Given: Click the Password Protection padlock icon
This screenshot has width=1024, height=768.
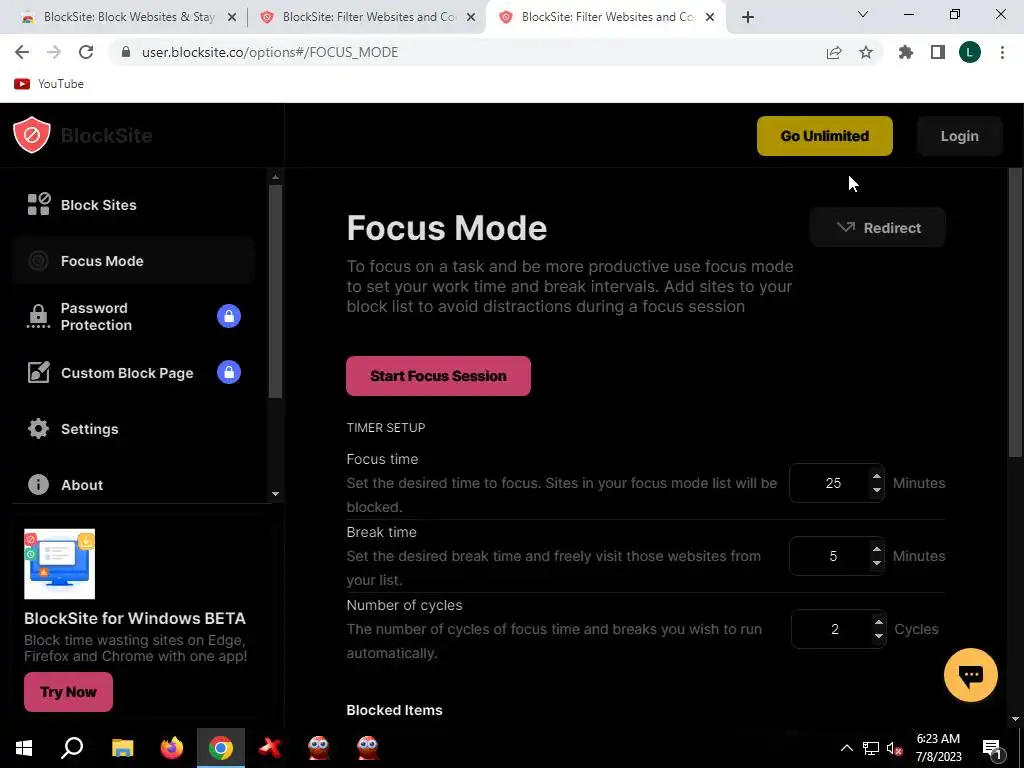Looking at the screenshot, I should 39,316.
